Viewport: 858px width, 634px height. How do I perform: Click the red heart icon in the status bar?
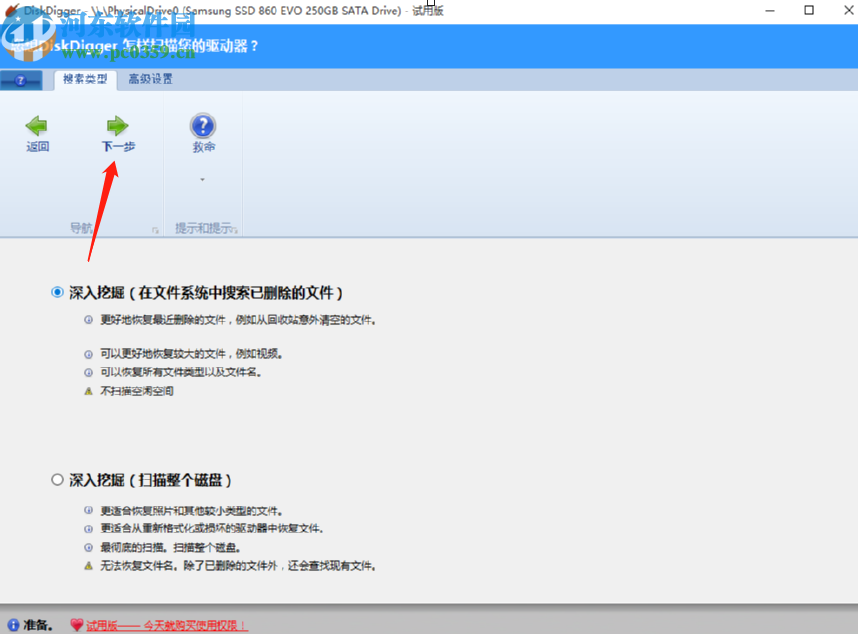click(78, 623)
